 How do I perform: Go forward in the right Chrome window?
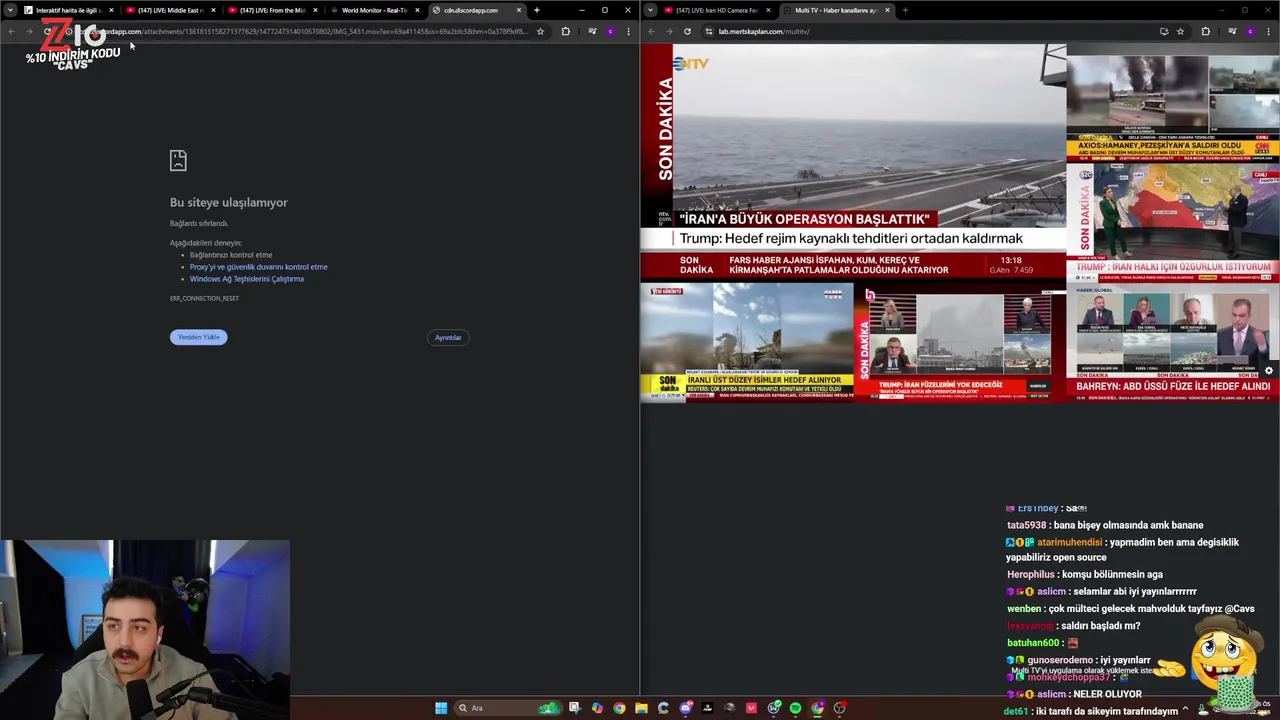[669, 31]
